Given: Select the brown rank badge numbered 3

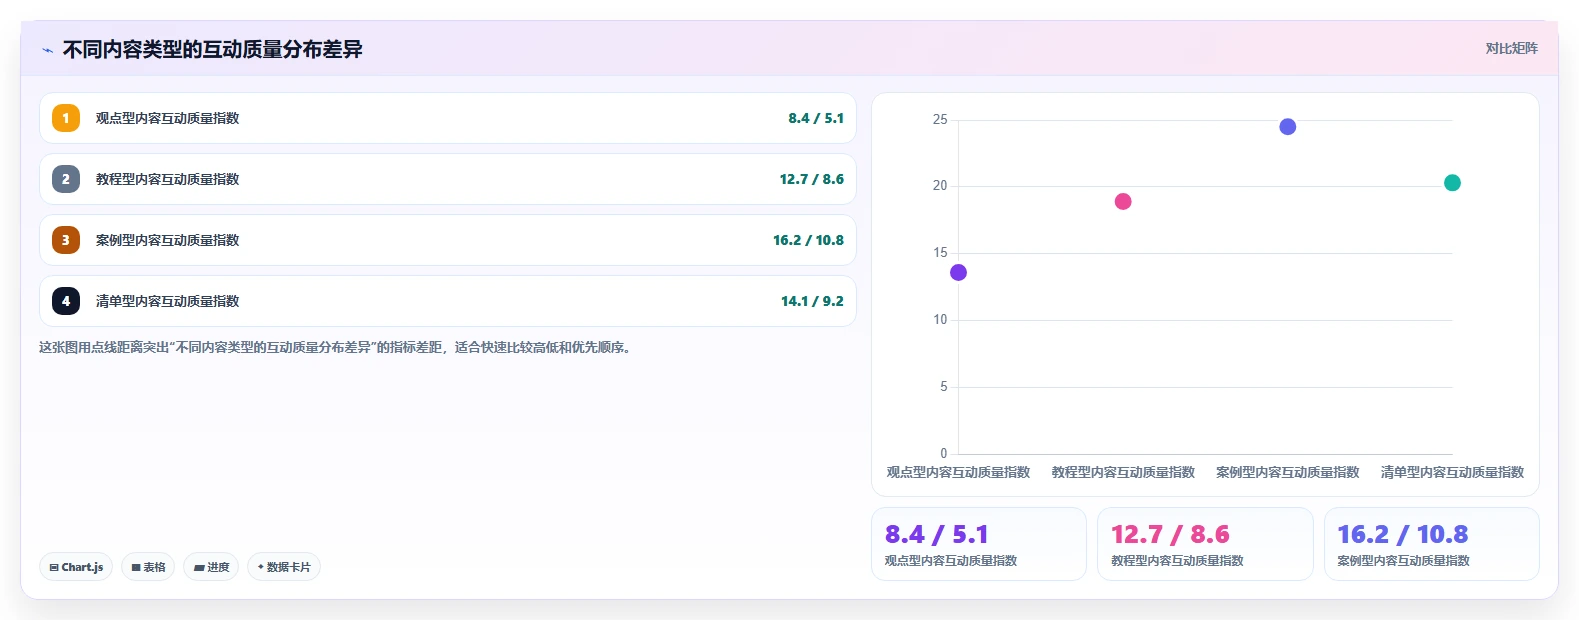Looking at the screenshot, I should pyautogui.click(x=66, y=240).
